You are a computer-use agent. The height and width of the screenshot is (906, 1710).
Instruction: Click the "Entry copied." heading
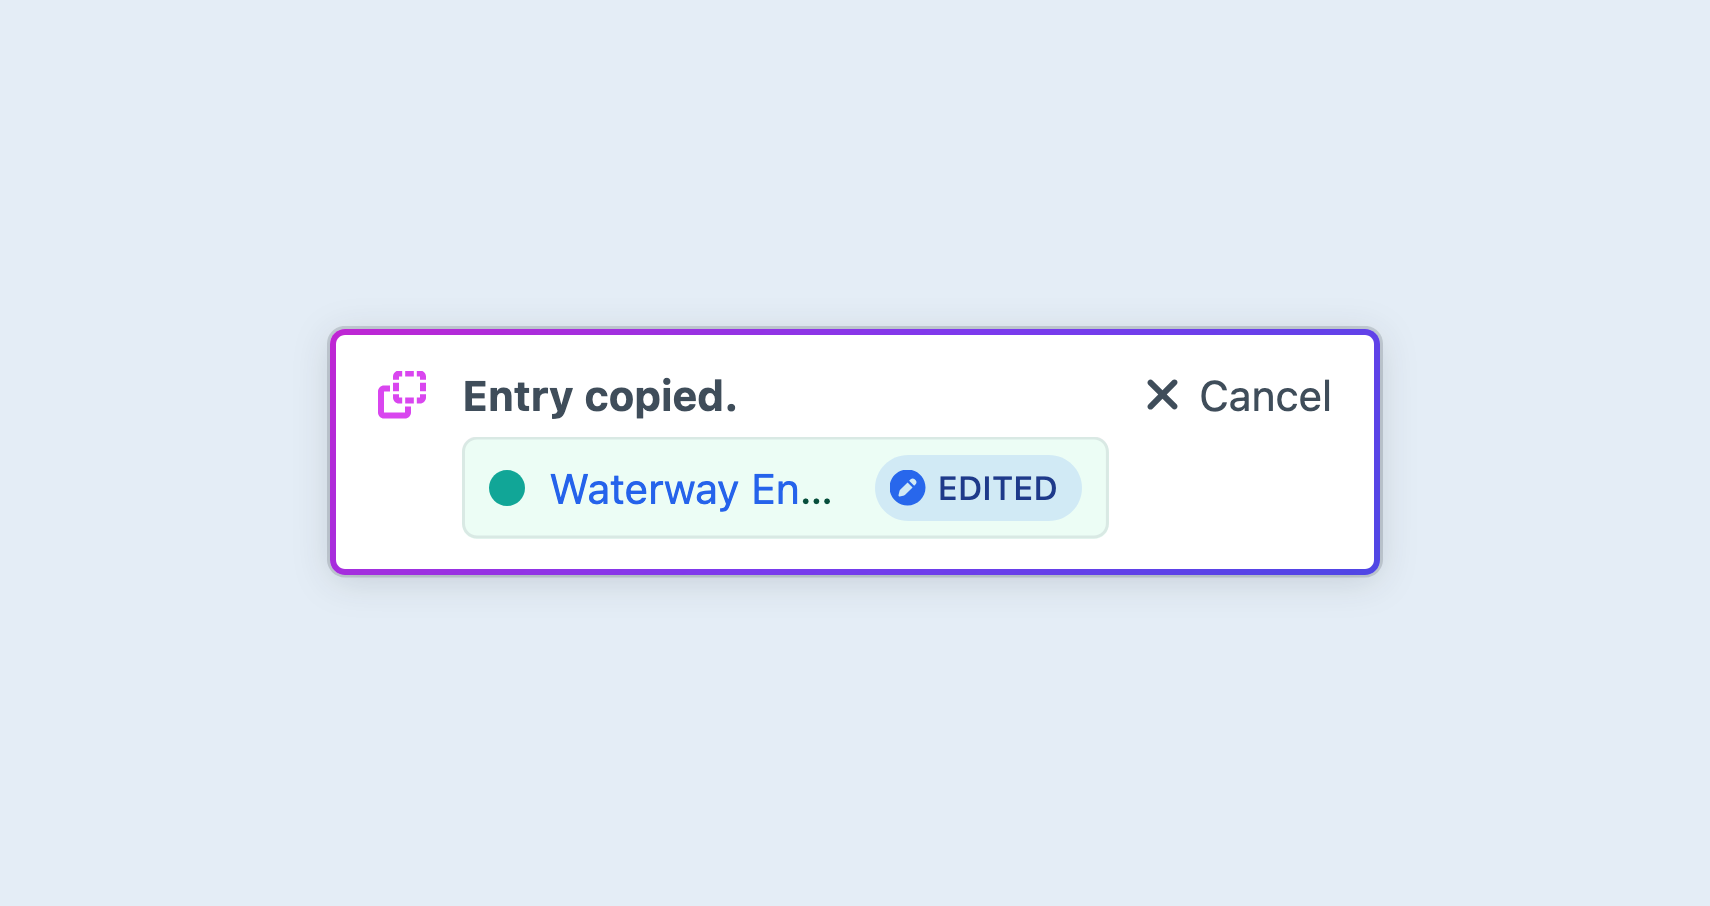click(599, 396)
